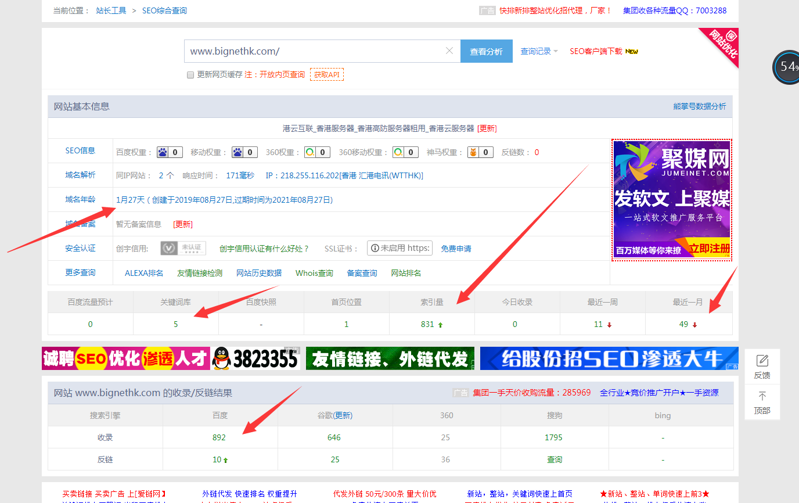Click 搜狗 反链 查询 link
The width and height of the screenshot is (799, 503).
click(554, 460)
